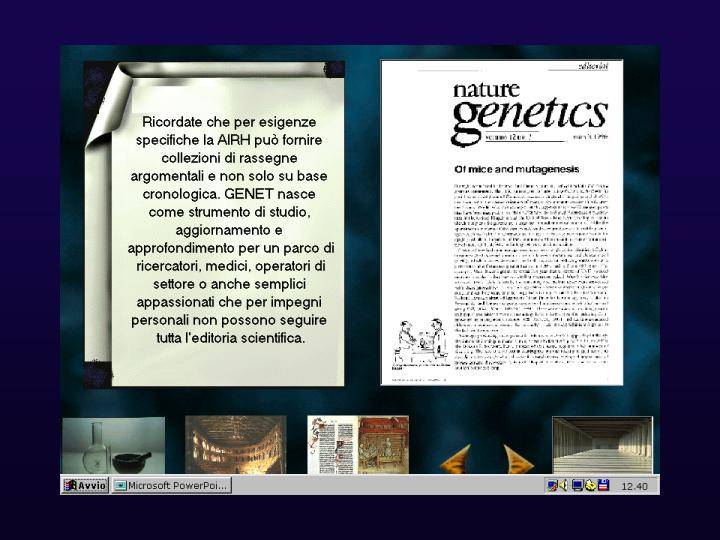Click the 12.40 taskbar clock

tap(634, 486)
